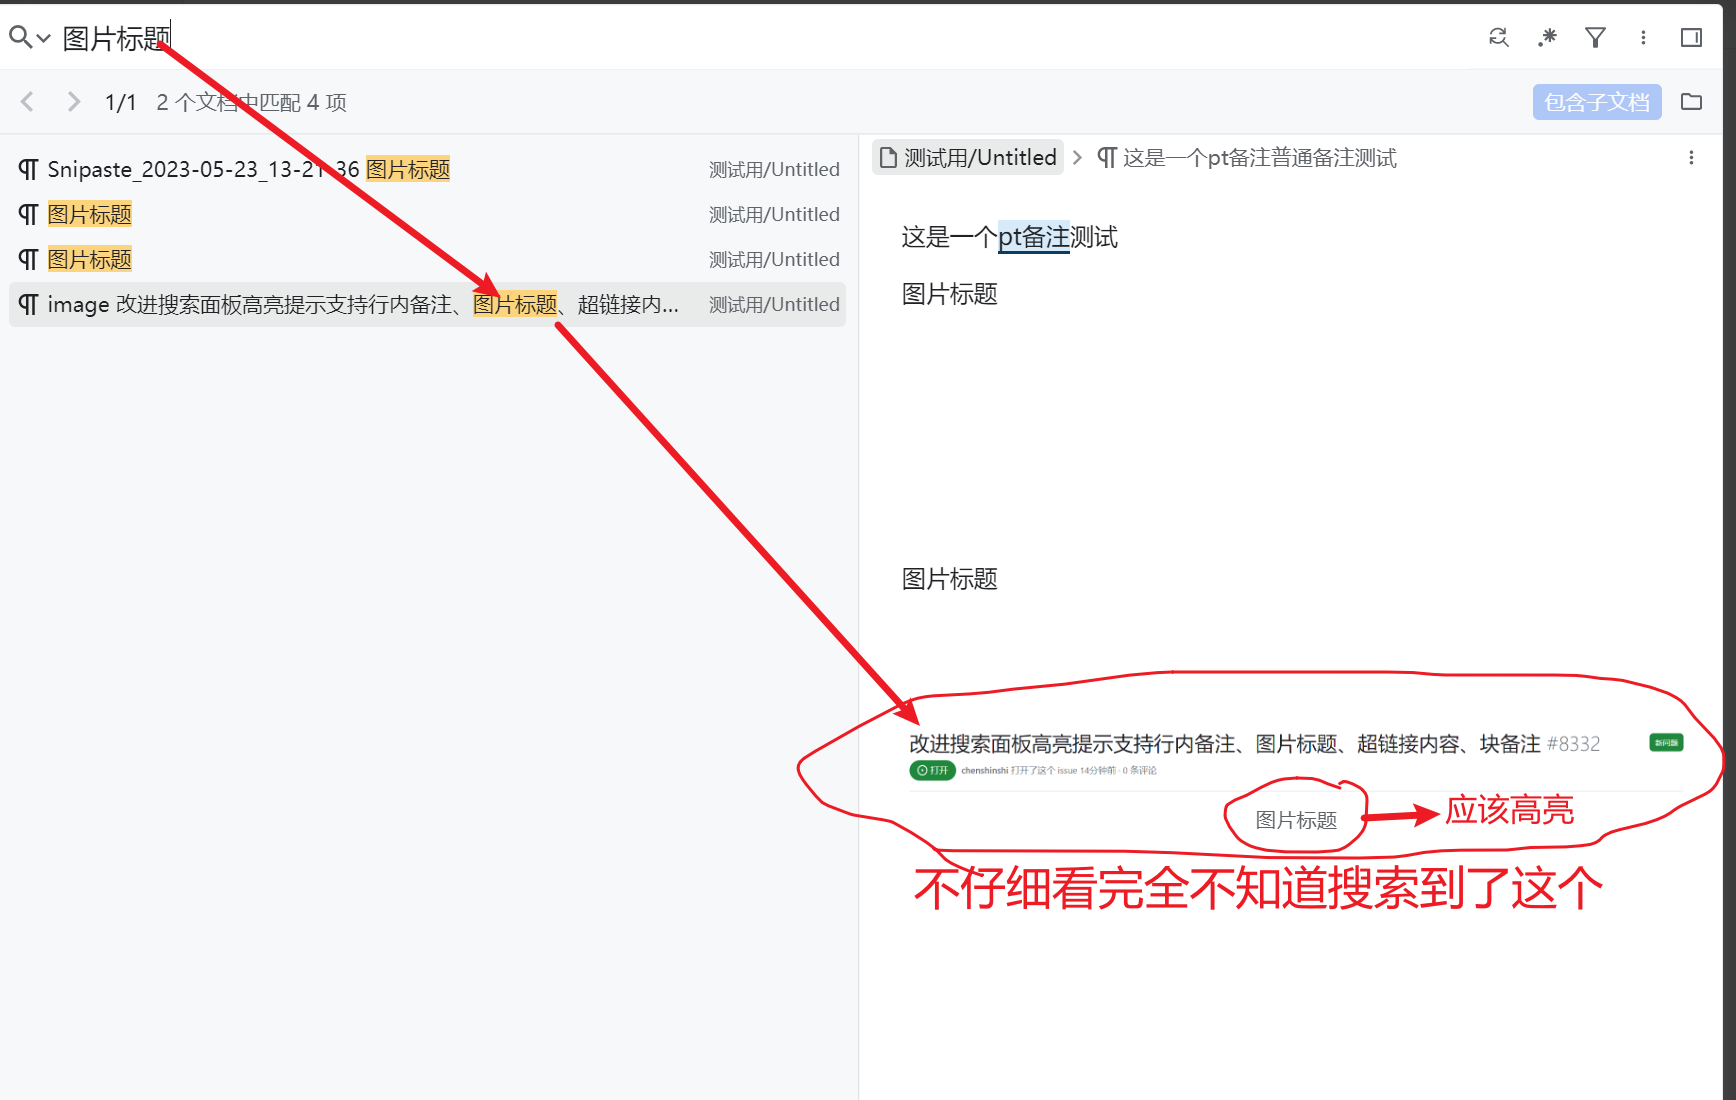
Task: Click the paragraph mark on the Snipaste result
Action: pyautogui.click(x=27, y=169)
